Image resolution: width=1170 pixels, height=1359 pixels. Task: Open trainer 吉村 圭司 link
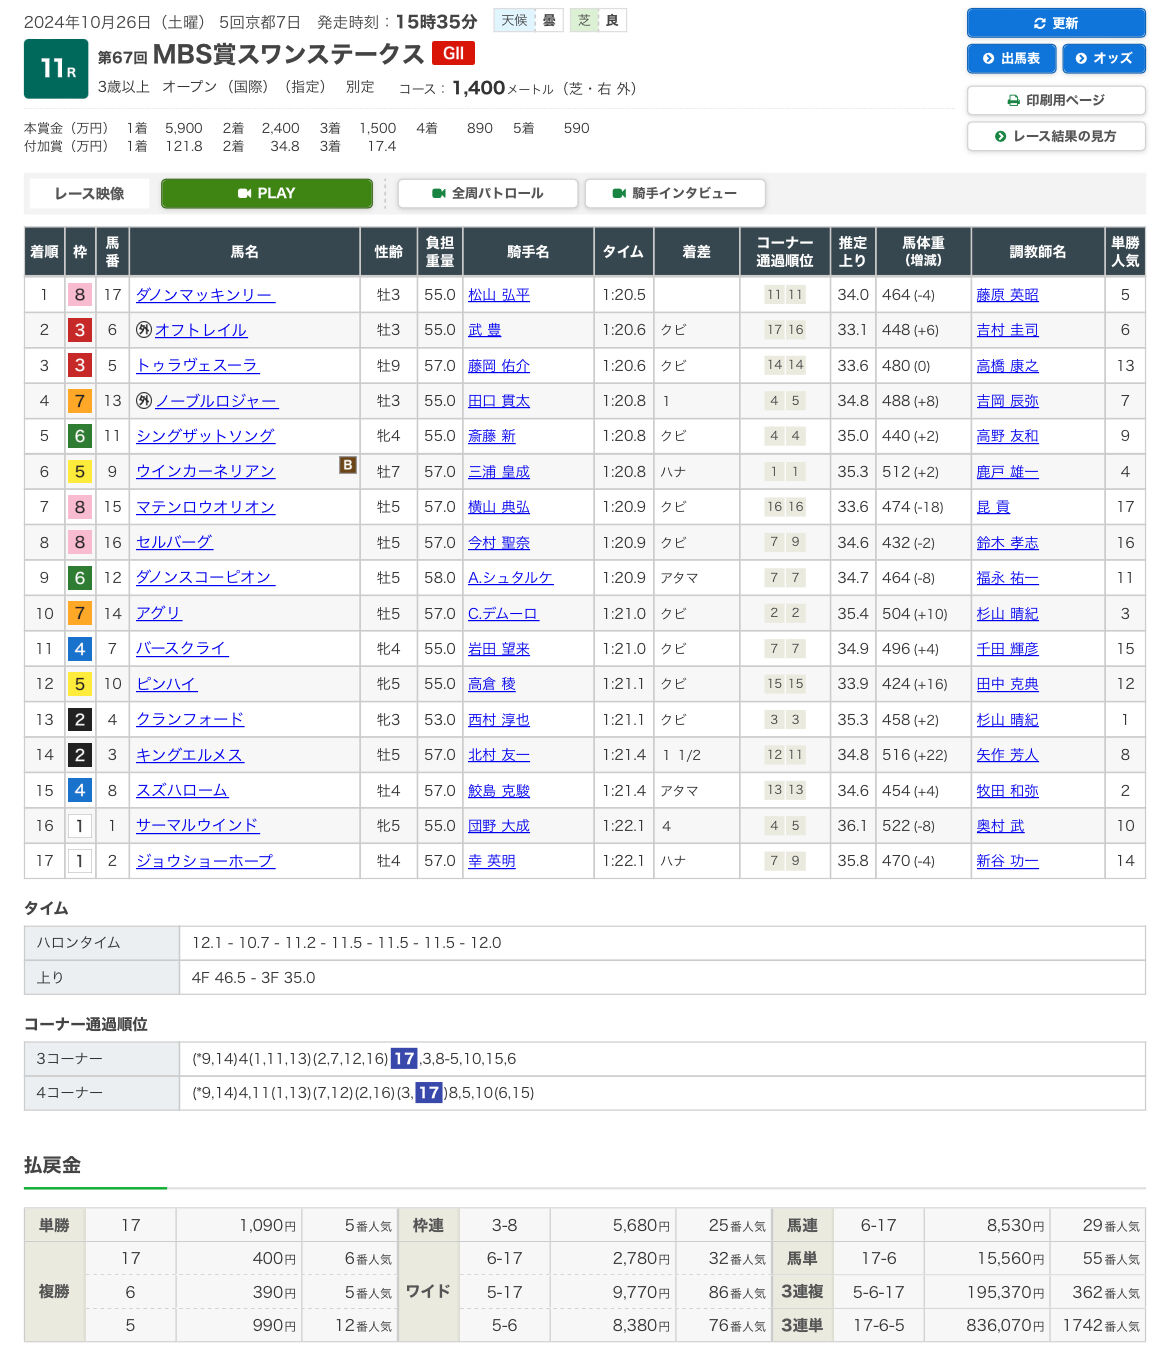(x=1008, y=330)
